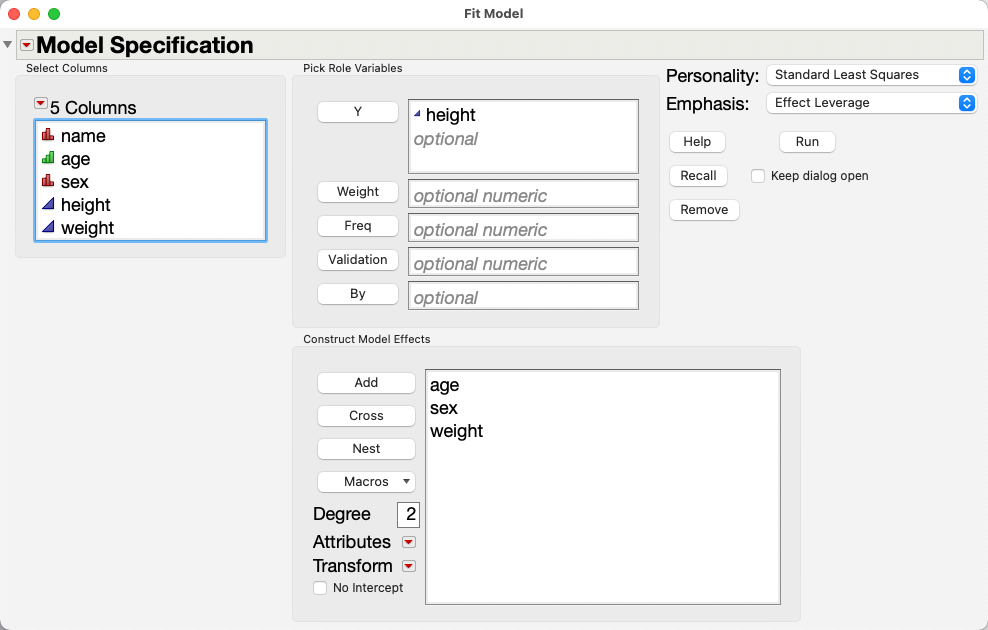This screenshot has height=630, width=988.
Task: Open the Attributes red triangle menu
Action: pos(408,542)
